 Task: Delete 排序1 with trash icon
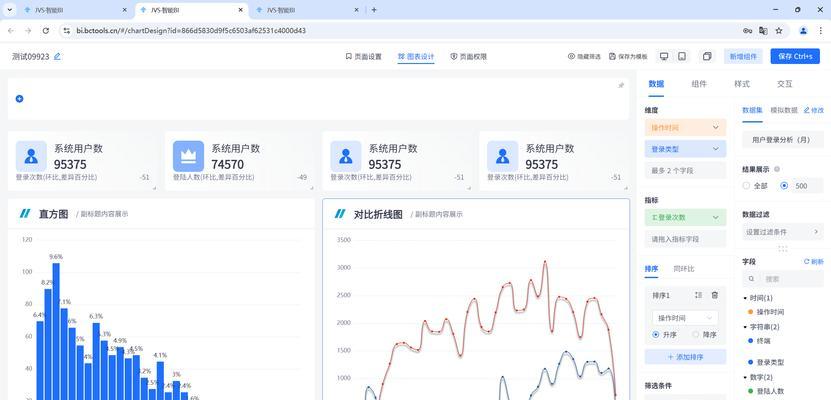[714, 295]
